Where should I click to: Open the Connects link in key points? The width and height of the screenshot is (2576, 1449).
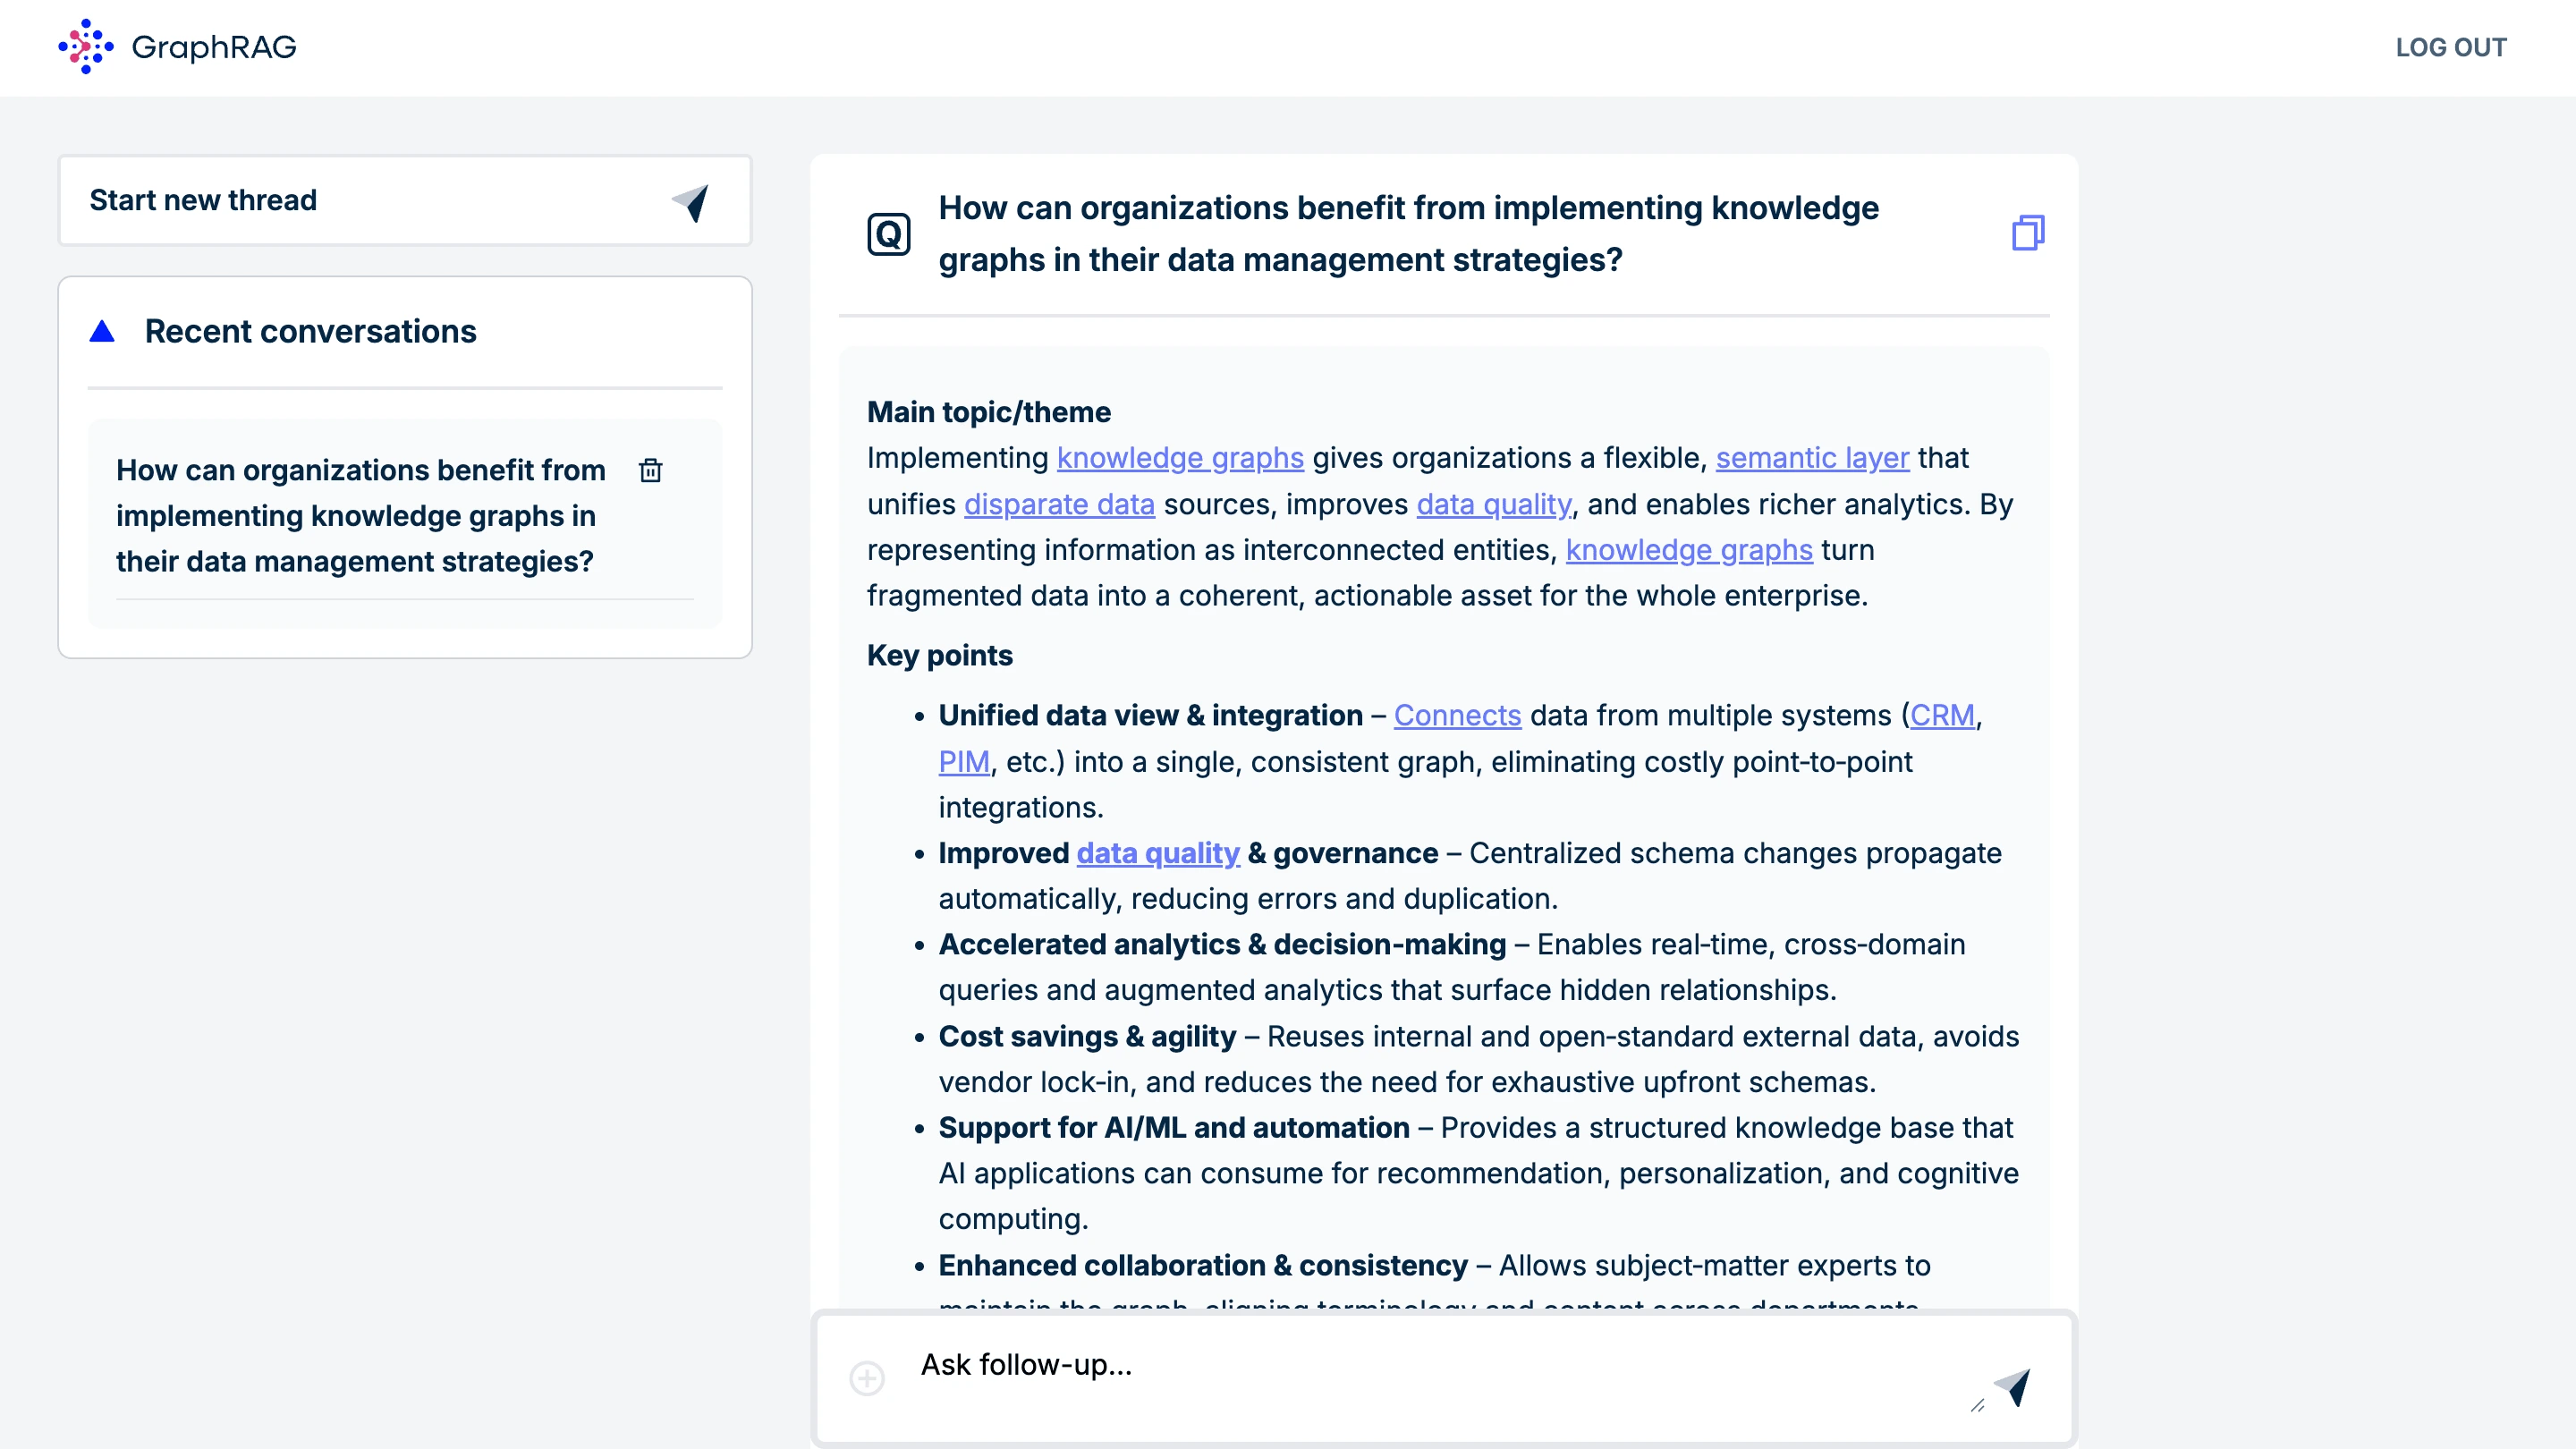1457,716
